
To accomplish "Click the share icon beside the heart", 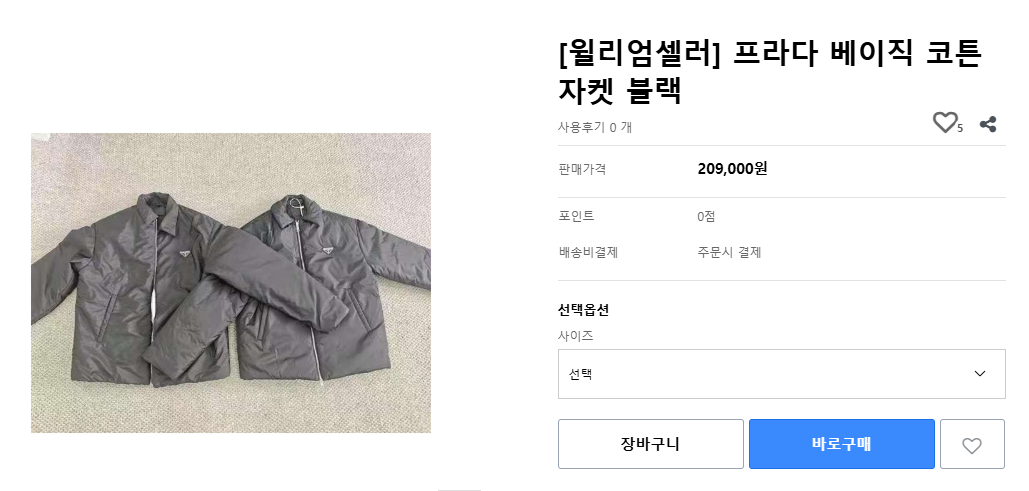I will pos(988,124).
